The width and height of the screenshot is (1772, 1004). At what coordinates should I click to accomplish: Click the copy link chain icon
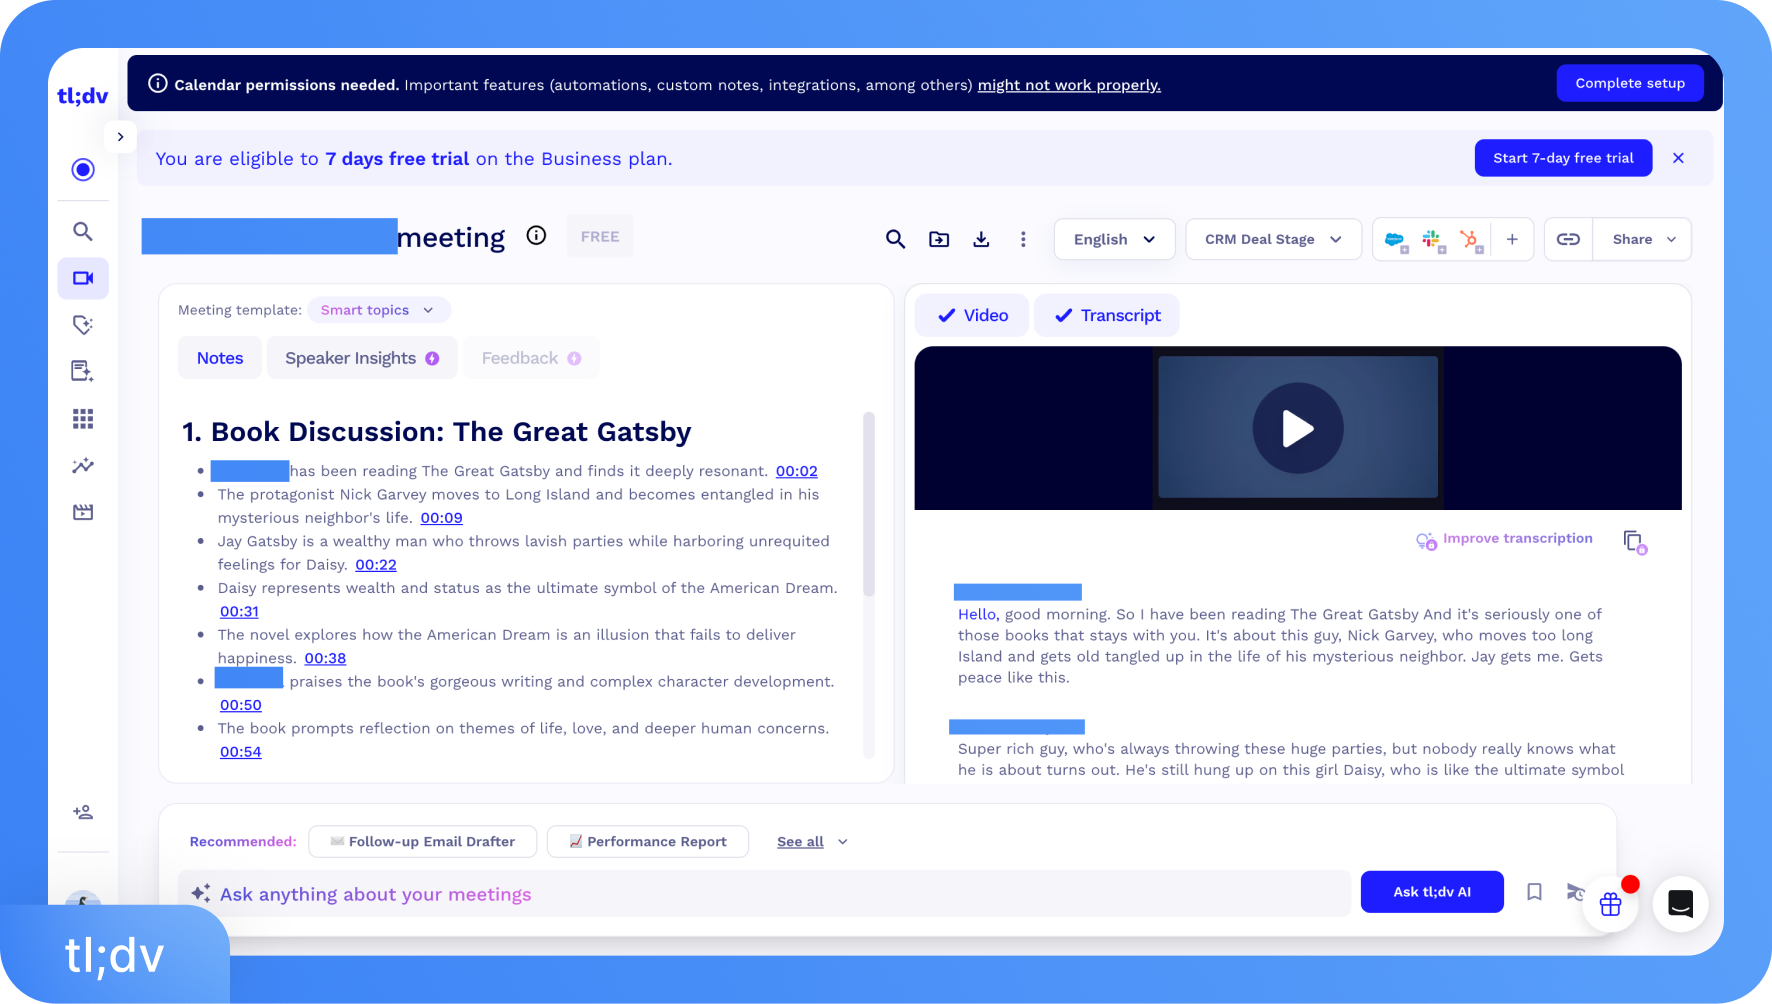point(1568,239)
